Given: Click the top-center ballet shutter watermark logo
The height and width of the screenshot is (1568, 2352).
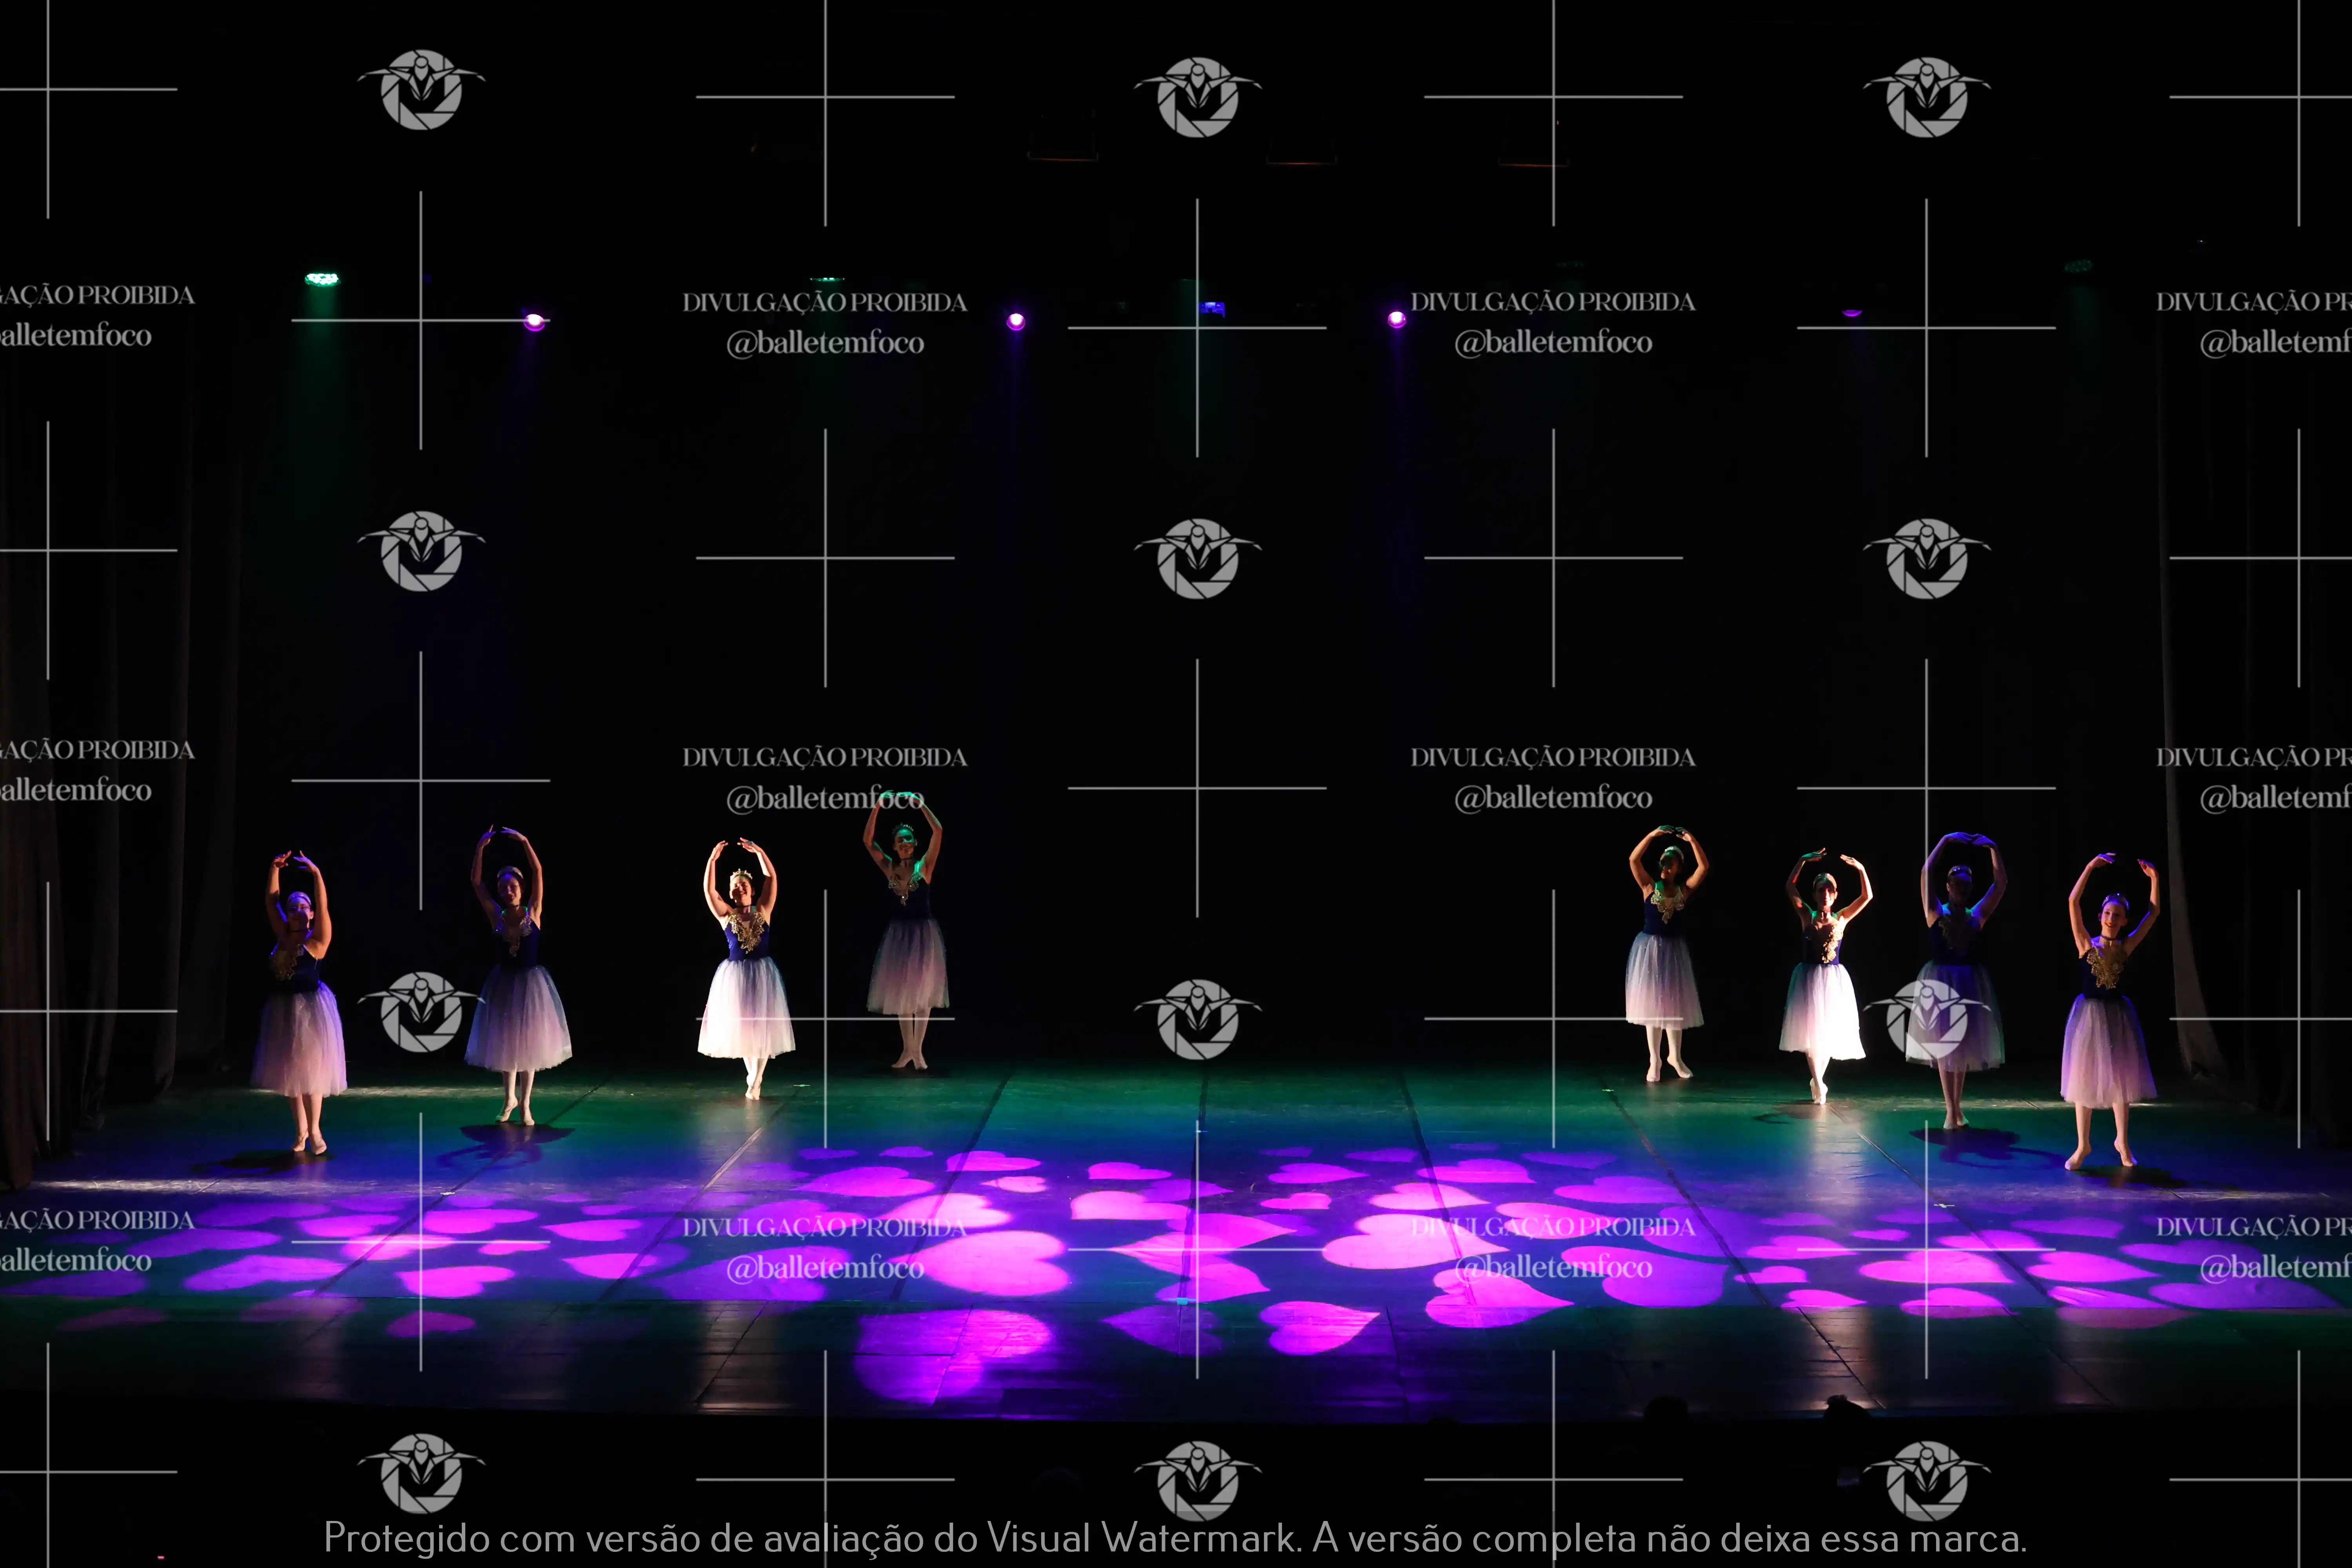Looking at the screenshot, I should pyautogui.click(x=1197, y=97).
